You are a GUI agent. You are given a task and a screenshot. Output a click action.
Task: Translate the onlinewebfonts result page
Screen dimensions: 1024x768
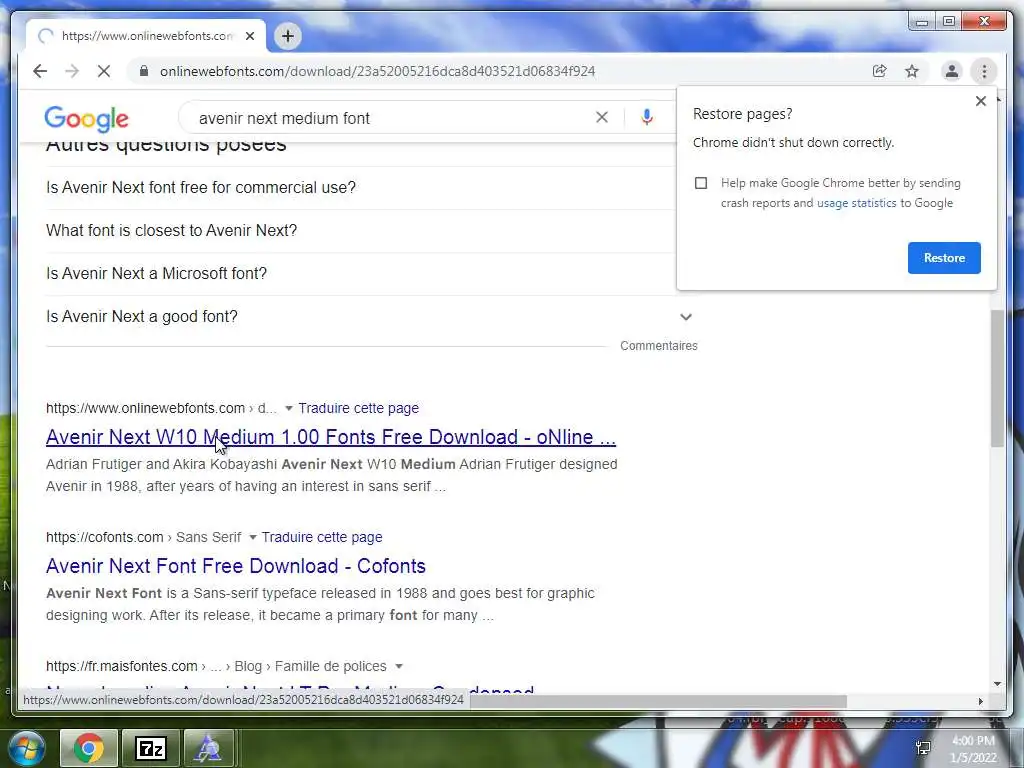[359, 409]
